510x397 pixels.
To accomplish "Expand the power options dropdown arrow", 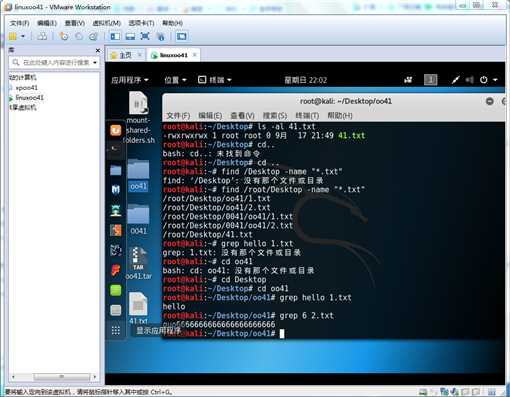I will pyautogui.click(x=23, y=36).
